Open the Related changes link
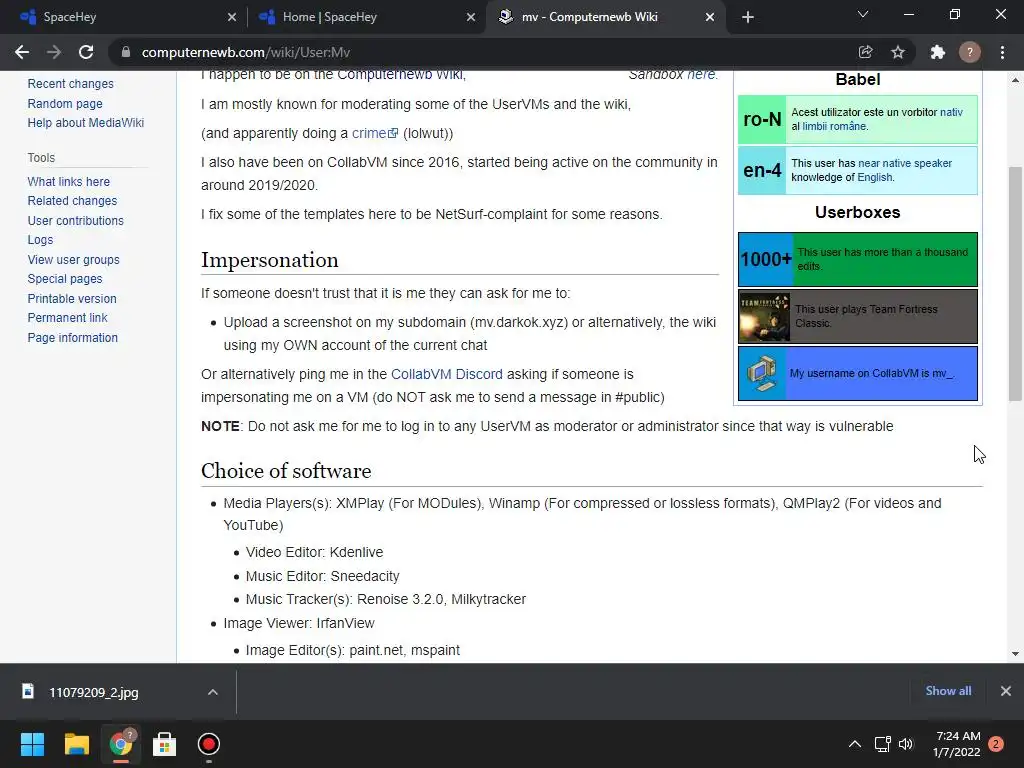1024x768 pixels. 72,200
